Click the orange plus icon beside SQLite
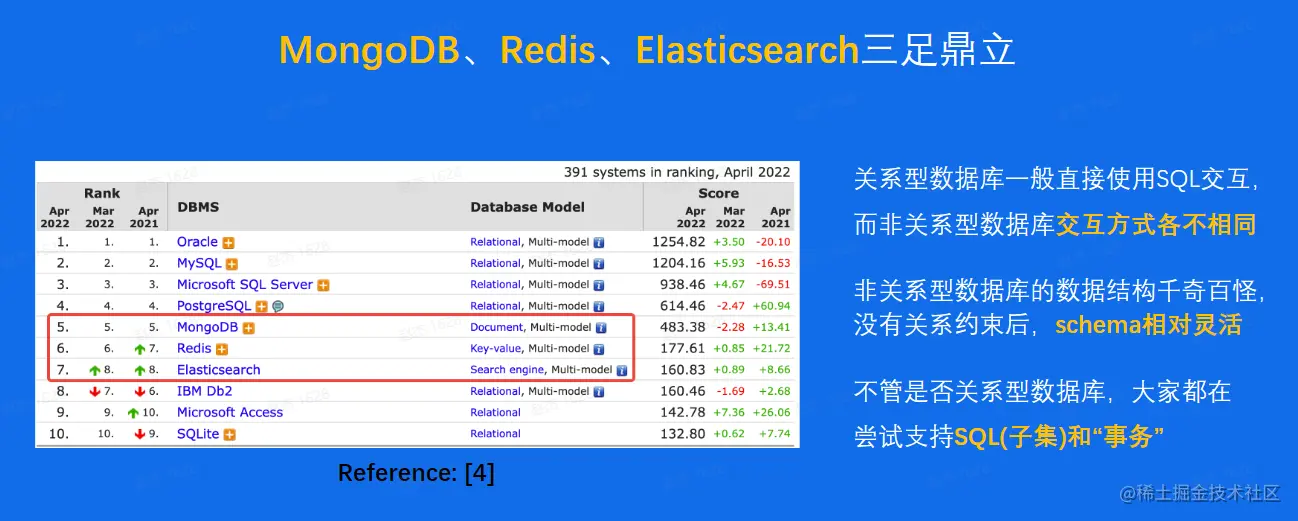 230,434
